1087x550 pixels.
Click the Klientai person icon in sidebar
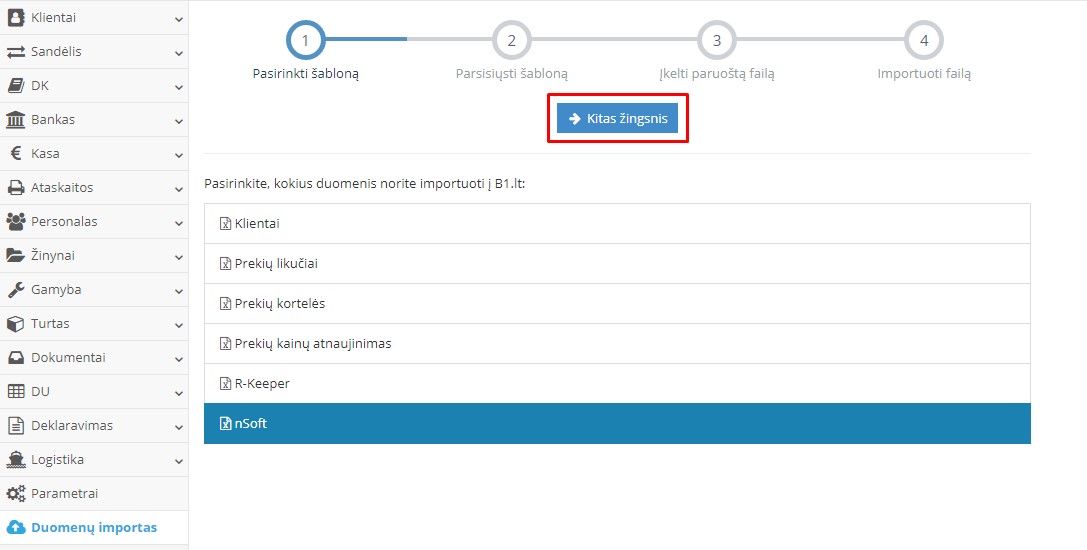tap(16, 18)
